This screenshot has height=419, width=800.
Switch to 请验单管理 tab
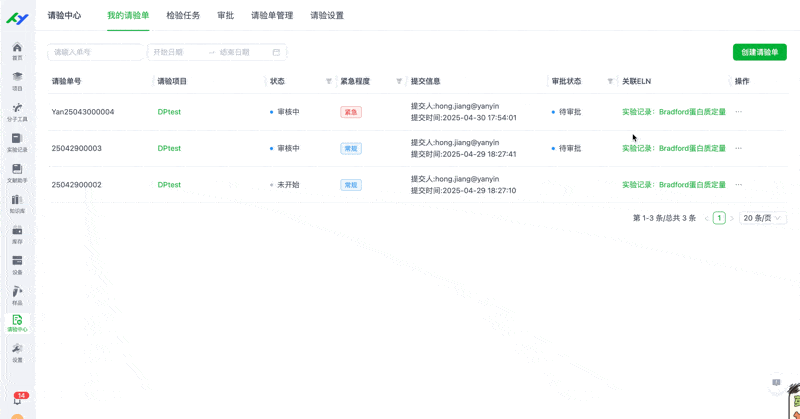tap(272, 15)
